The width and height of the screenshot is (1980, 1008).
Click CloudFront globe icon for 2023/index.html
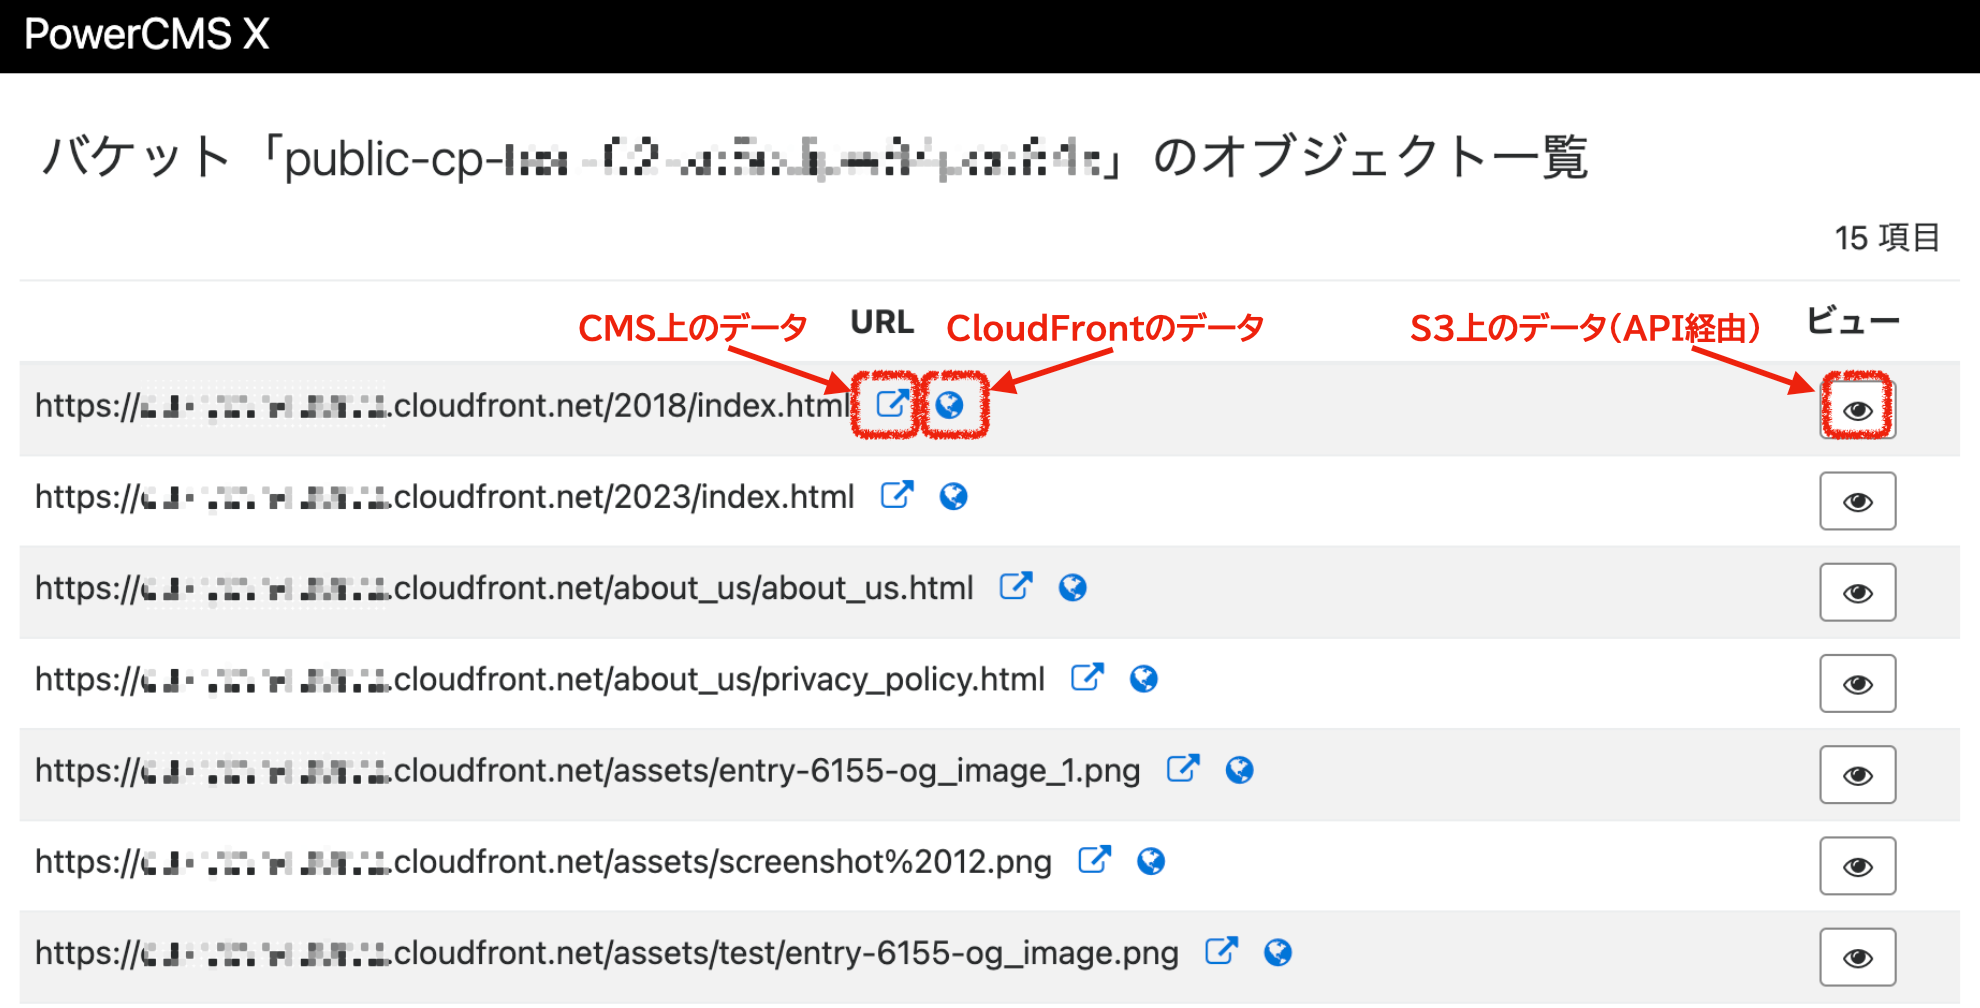tap(954, 497)
